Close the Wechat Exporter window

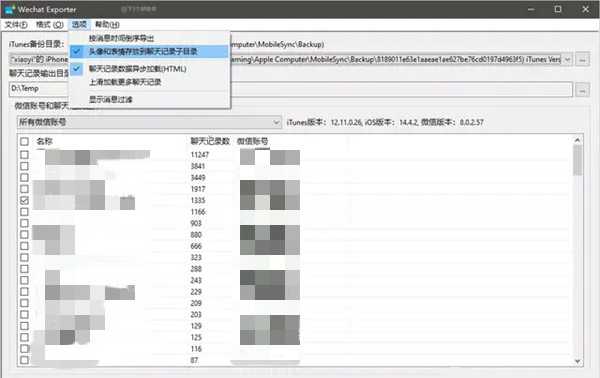coord(585,9)
